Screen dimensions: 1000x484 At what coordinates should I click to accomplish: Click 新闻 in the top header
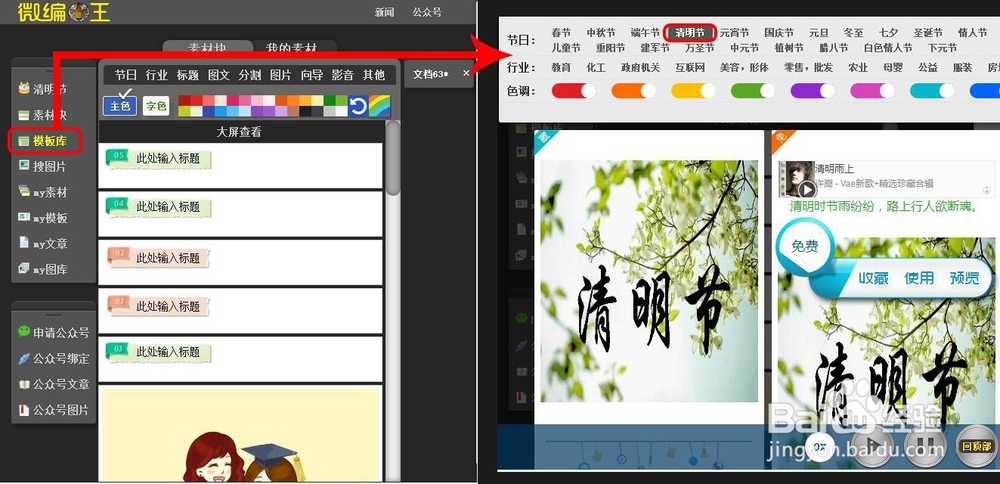coord(385,12)
